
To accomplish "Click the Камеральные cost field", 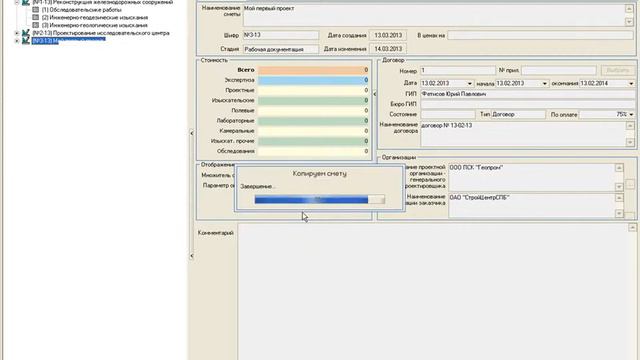I will [x=313, y=131].
